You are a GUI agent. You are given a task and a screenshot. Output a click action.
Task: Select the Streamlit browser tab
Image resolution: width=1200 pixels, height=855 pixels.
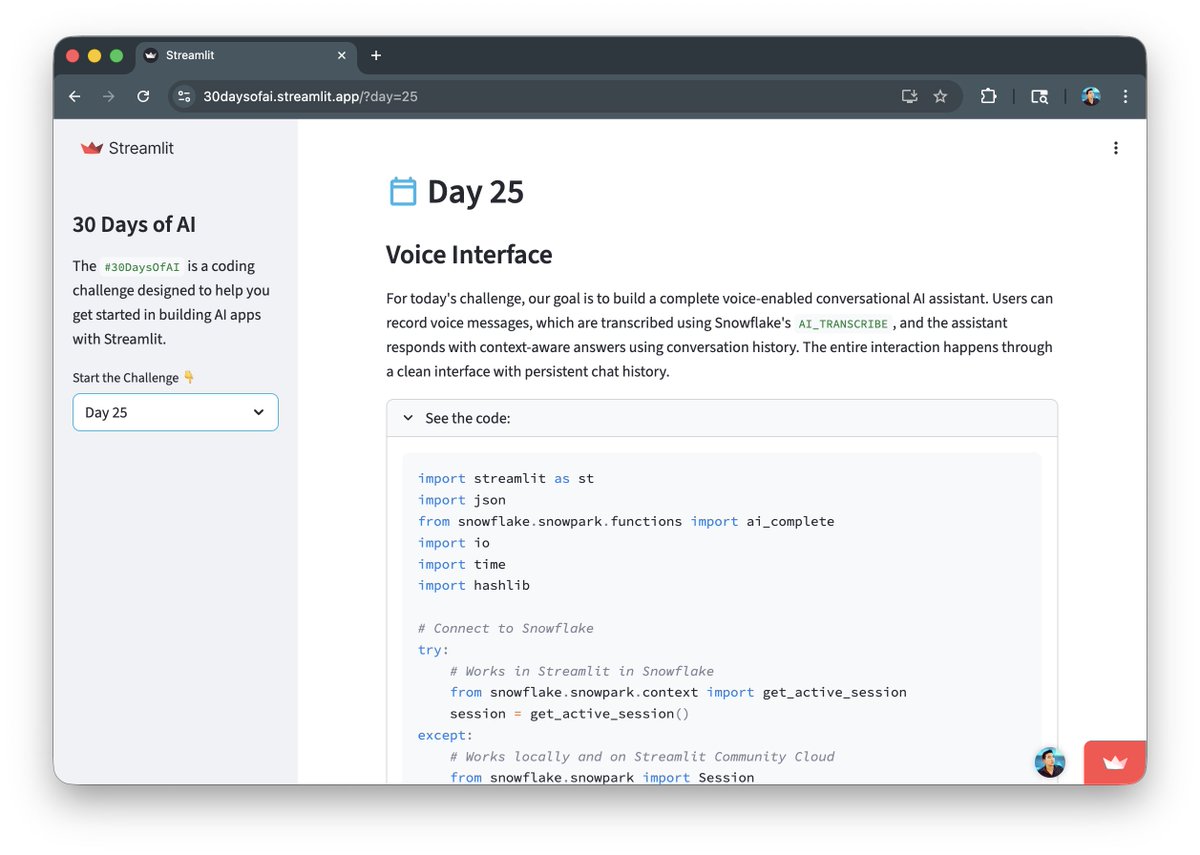click(246, 55)
